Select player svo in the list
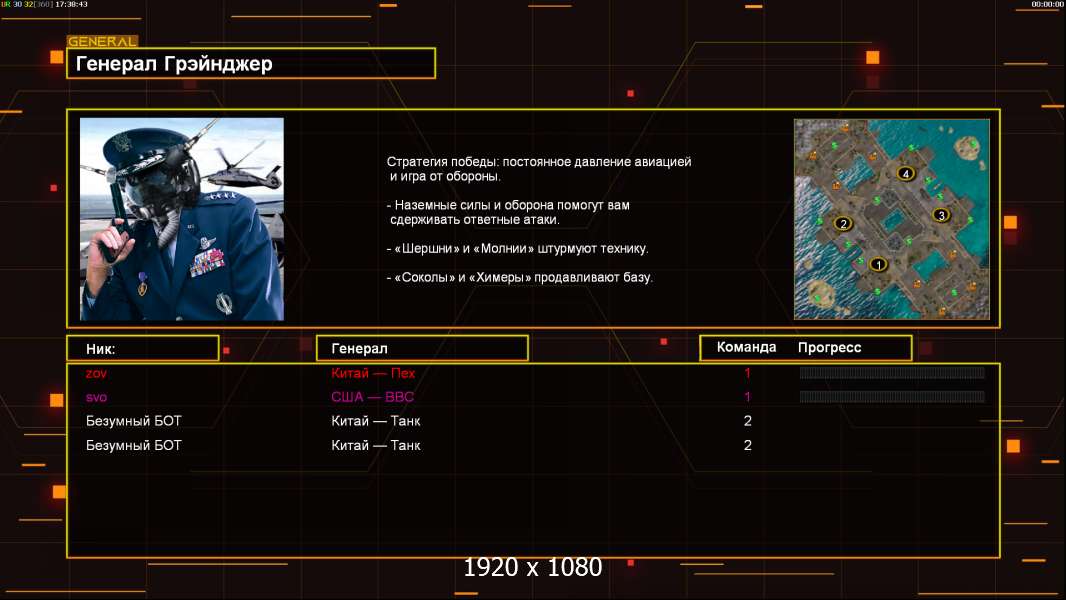1066x600 pixels. pyautogui.click(x=97, y=397)
